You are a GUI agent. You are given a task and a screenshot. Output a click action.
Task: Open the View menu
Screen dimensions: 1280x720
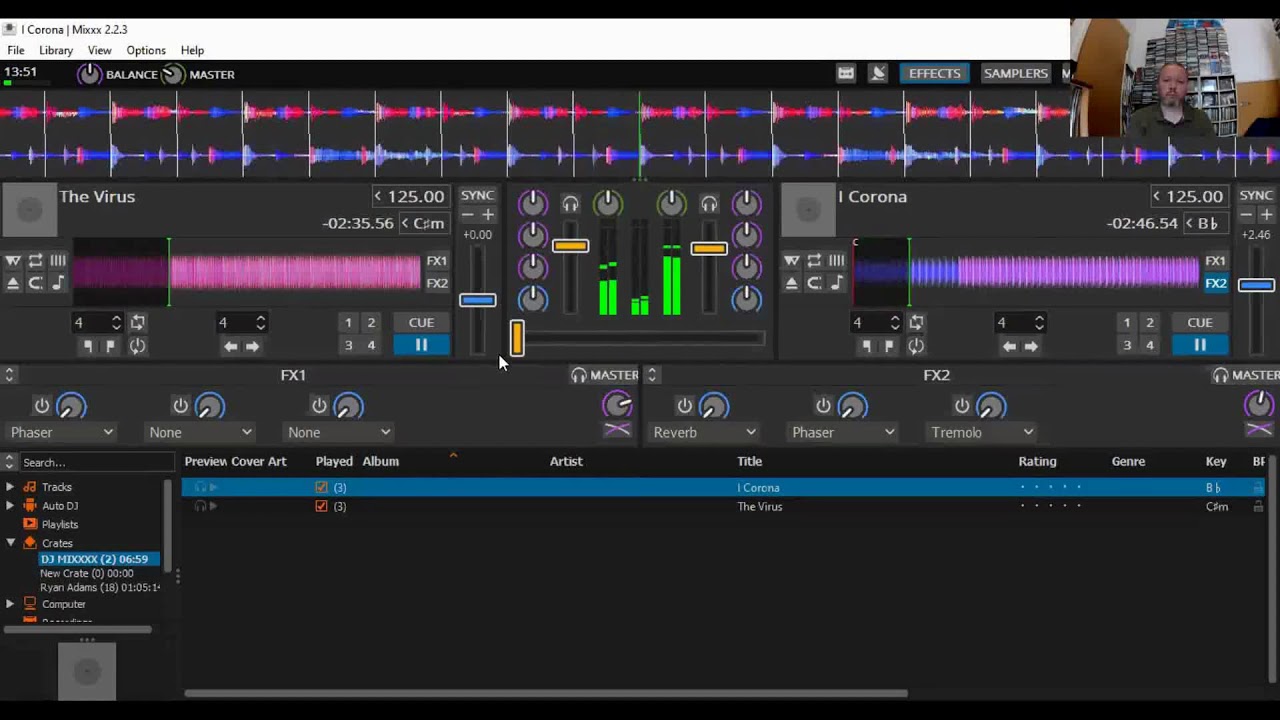pos(99,50)
